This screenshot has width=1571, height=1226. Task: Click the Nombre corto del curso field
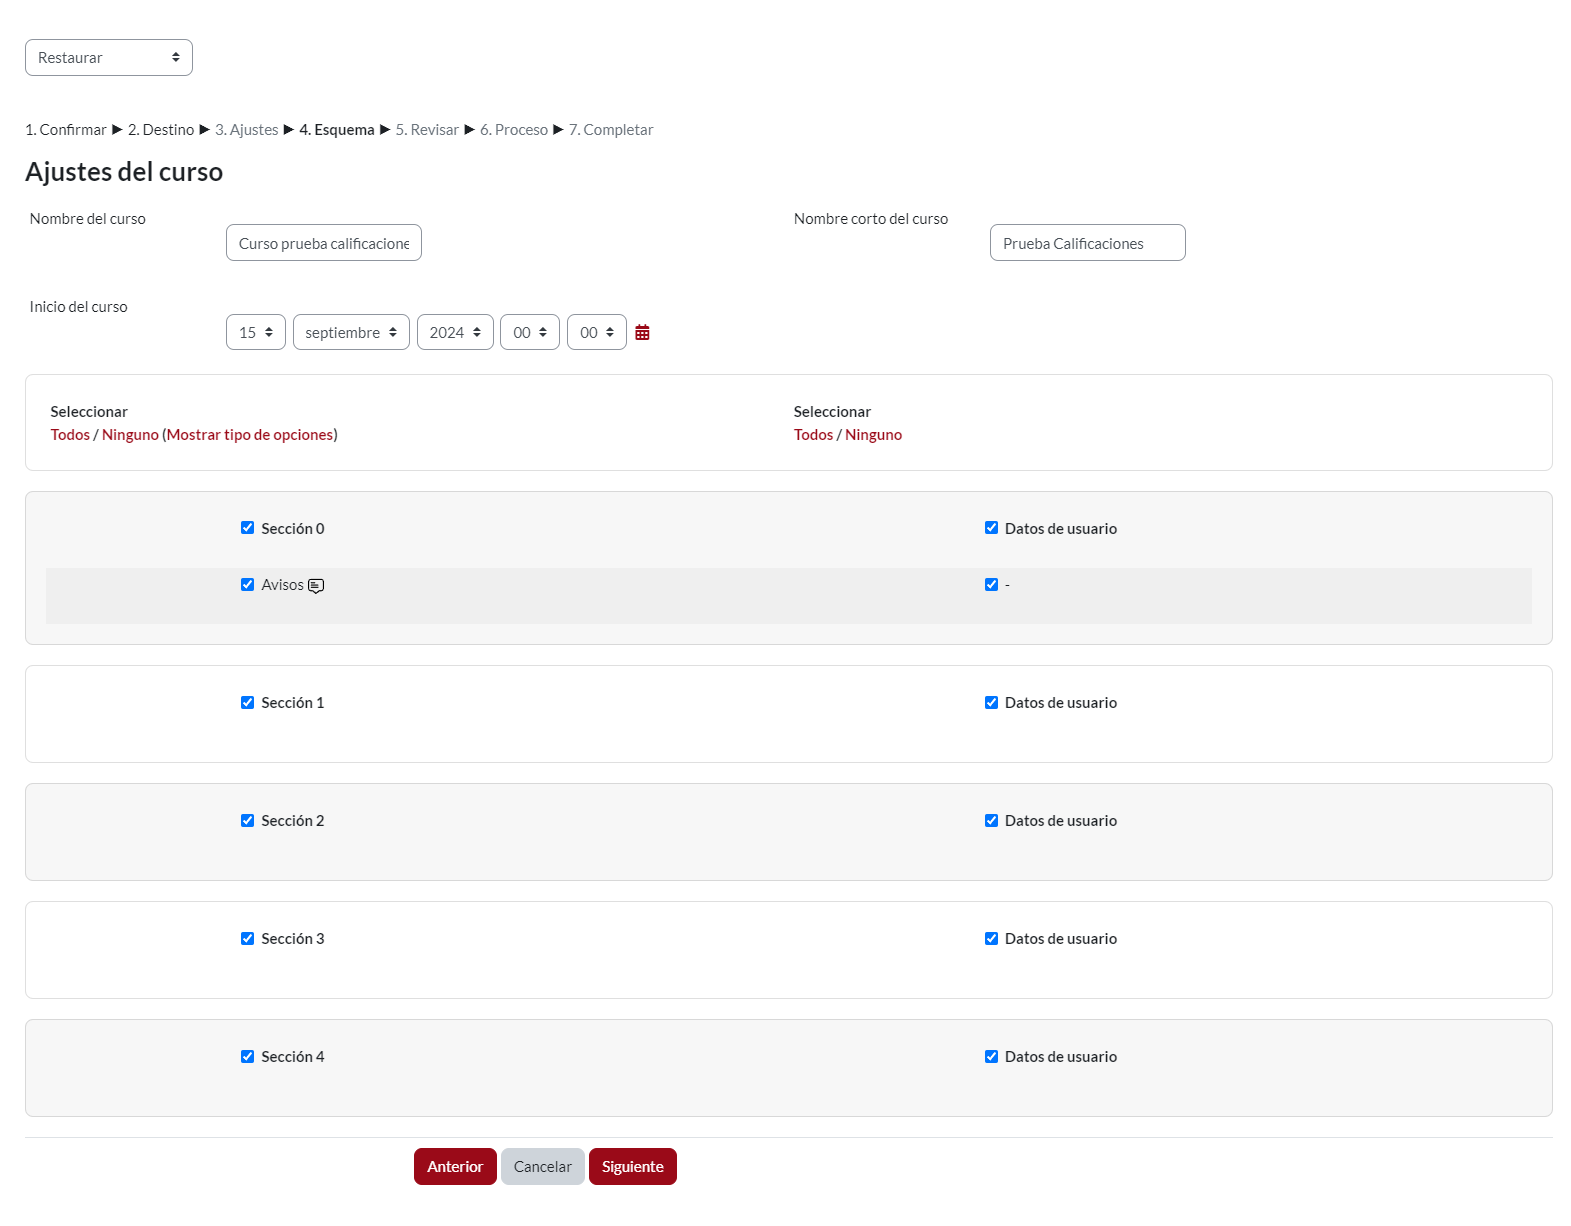1087,243
